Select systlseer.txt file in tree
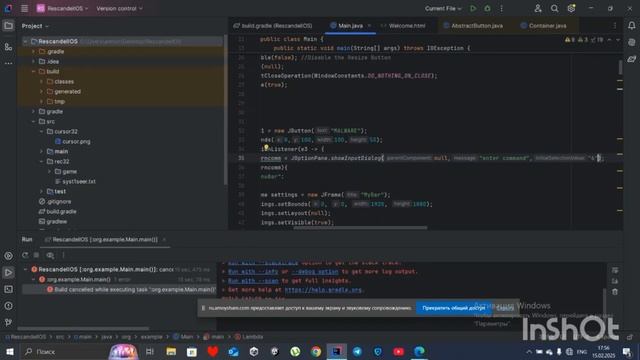The width and height of the screenshot is (640, 360). point(75,181)
